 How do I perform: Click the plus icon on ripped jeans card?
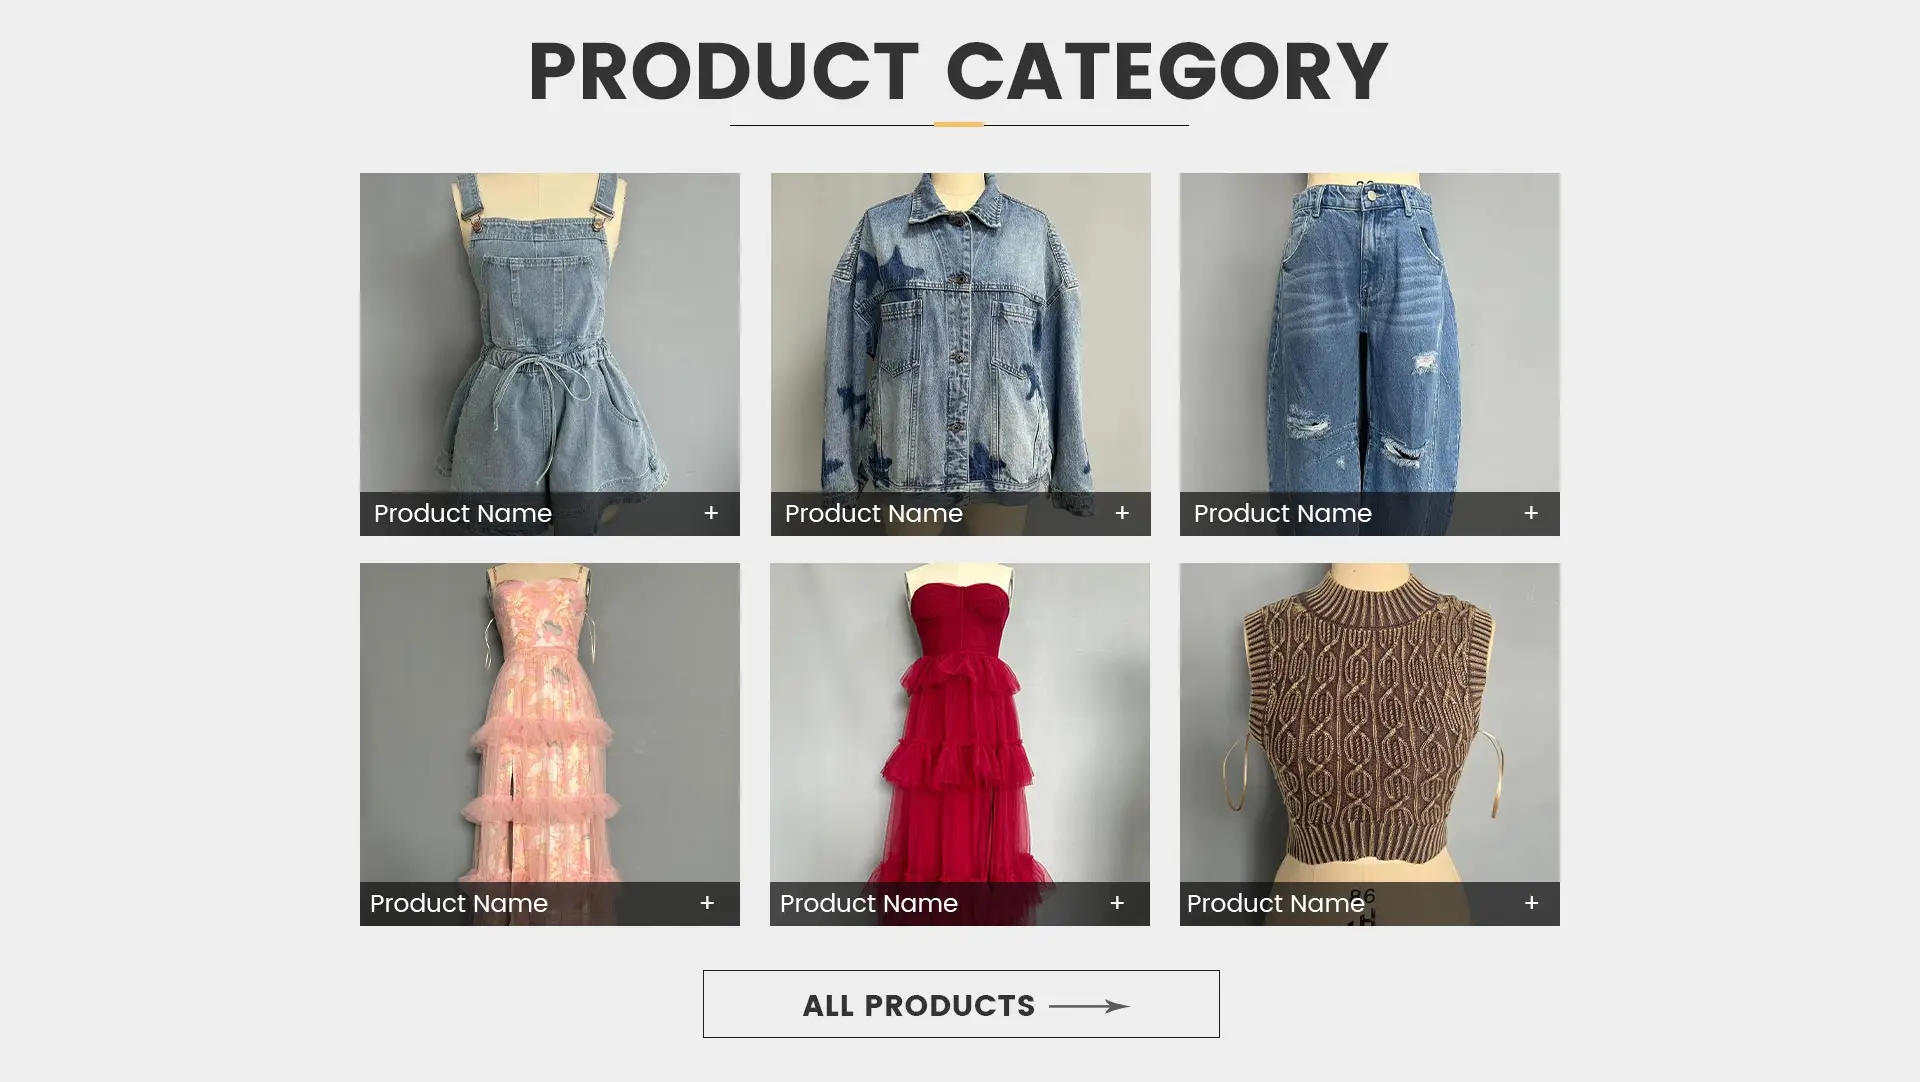[x=1531, y=513]
